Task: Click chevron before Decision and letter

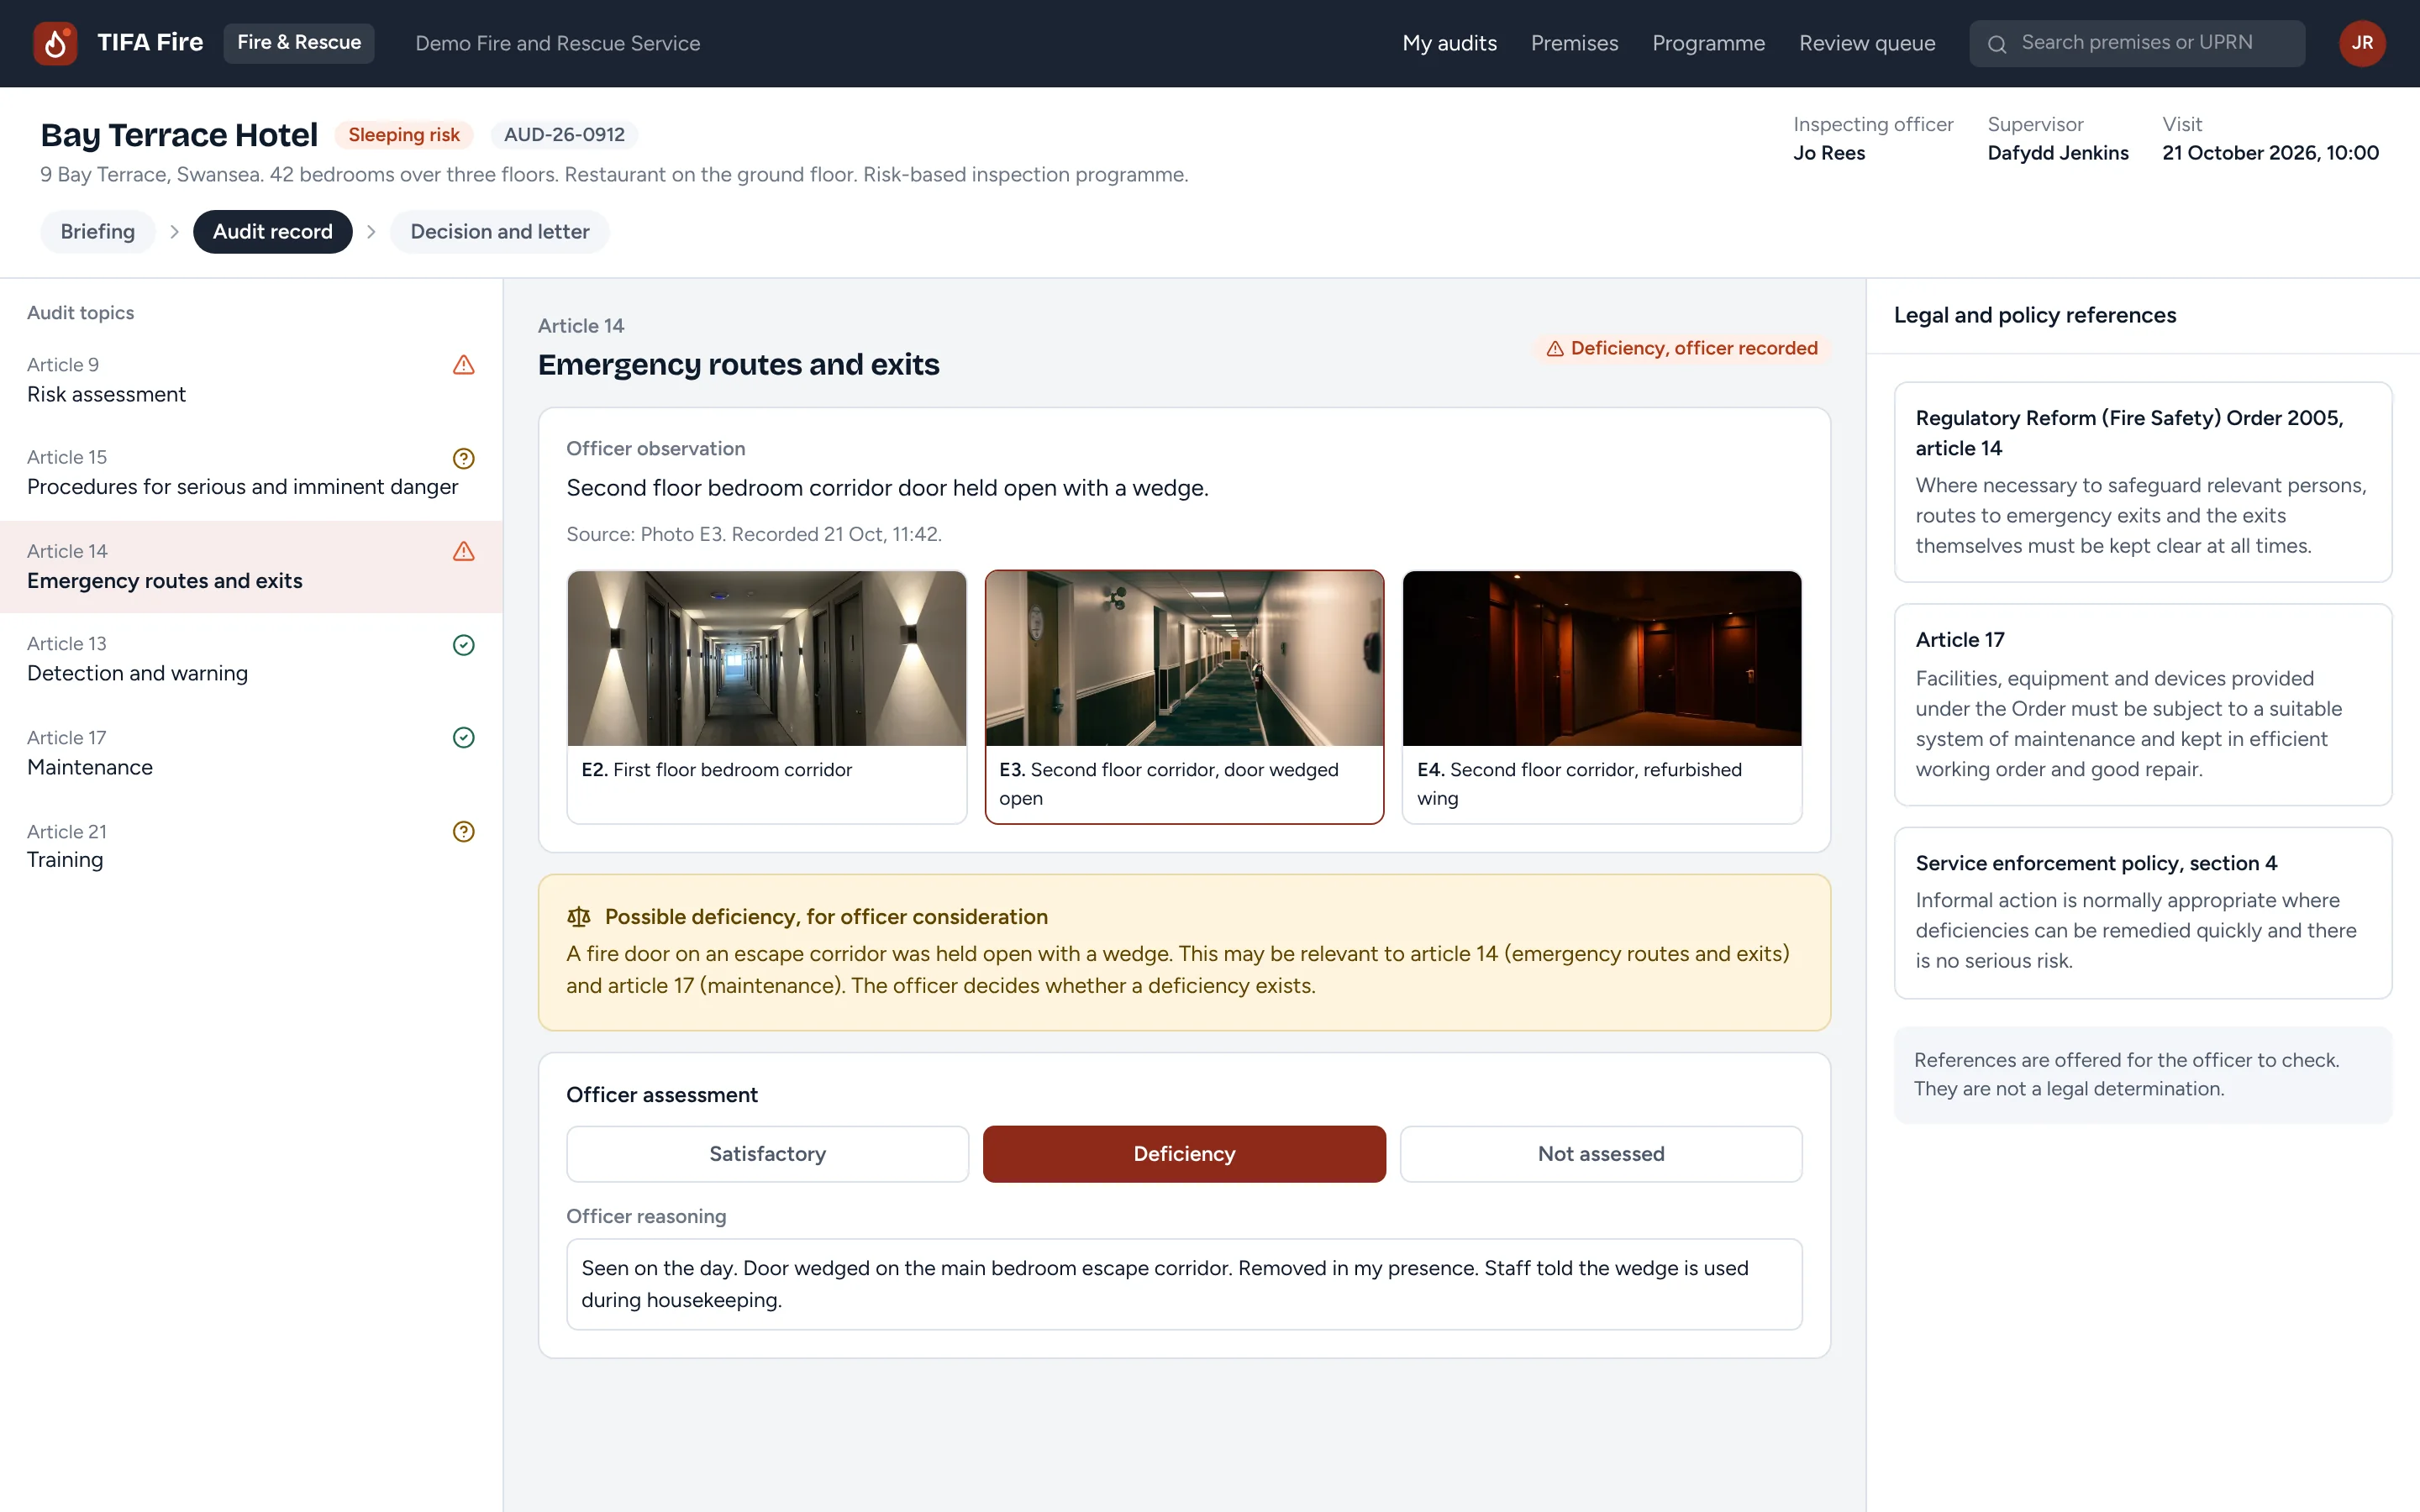Action: (371, 232)
